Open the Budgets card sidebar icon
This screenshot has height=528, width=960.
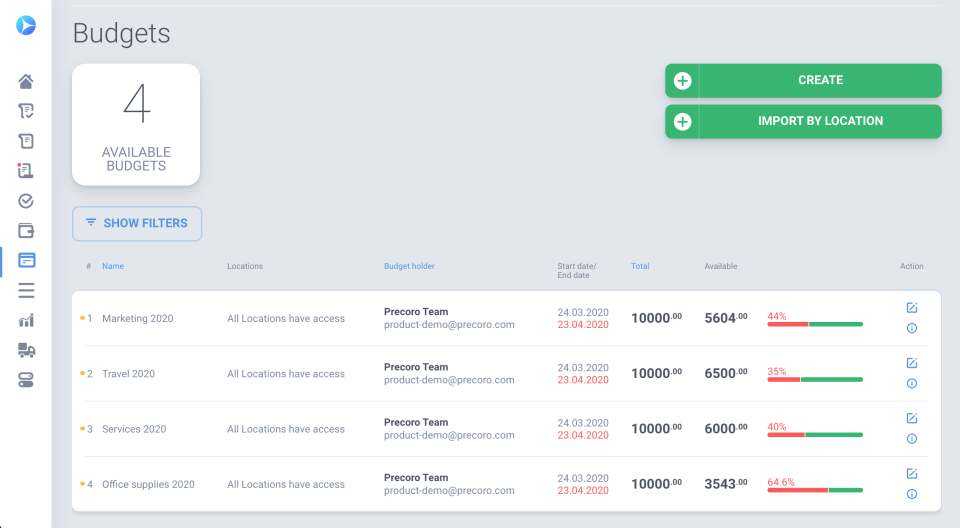tap(26, 260)
